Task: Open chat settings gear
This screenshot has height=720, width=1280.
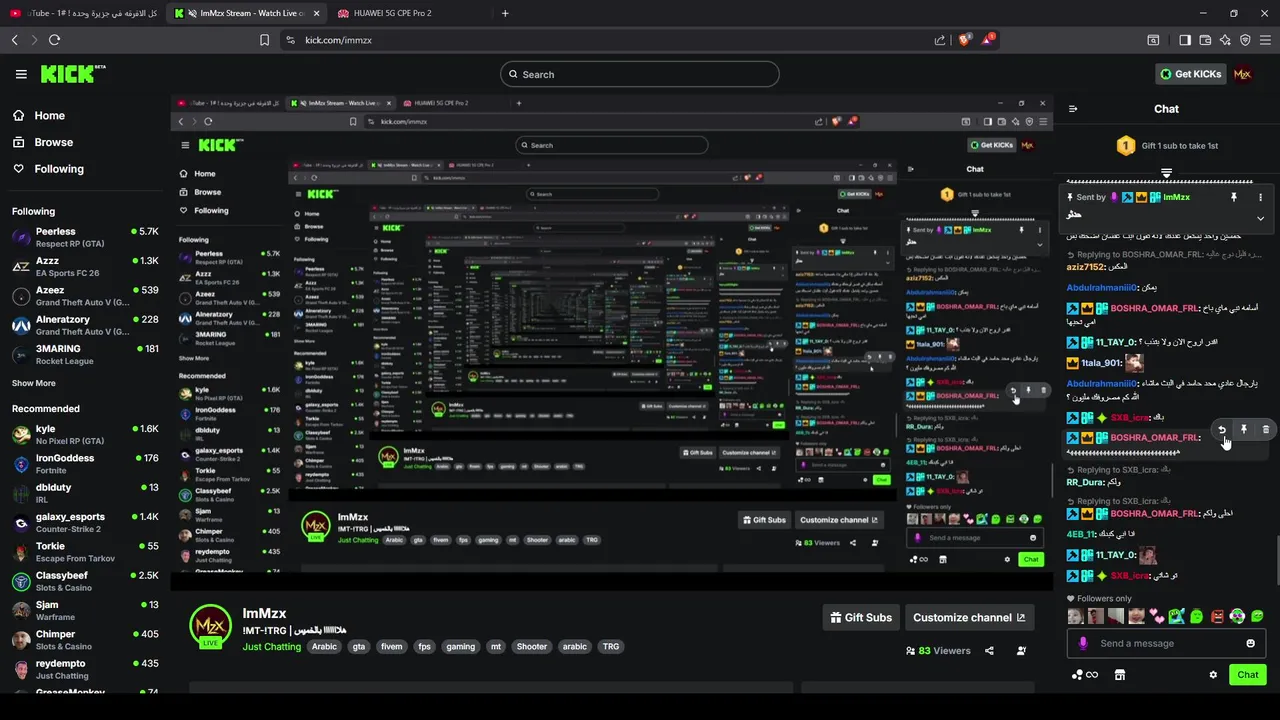Action: coord(1213,675)
